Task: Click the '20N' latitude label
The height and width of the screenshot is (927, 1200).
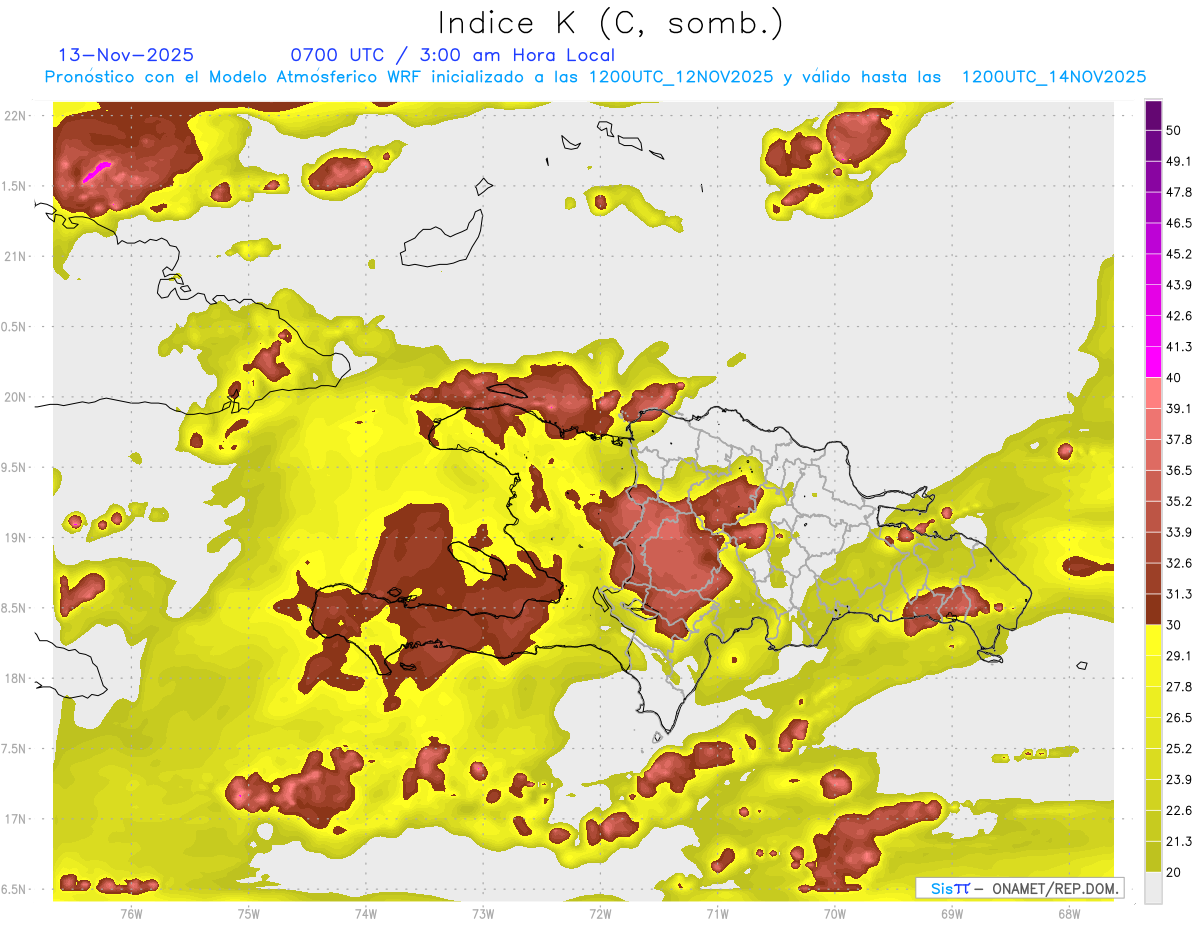Action: tap(15, 397)
